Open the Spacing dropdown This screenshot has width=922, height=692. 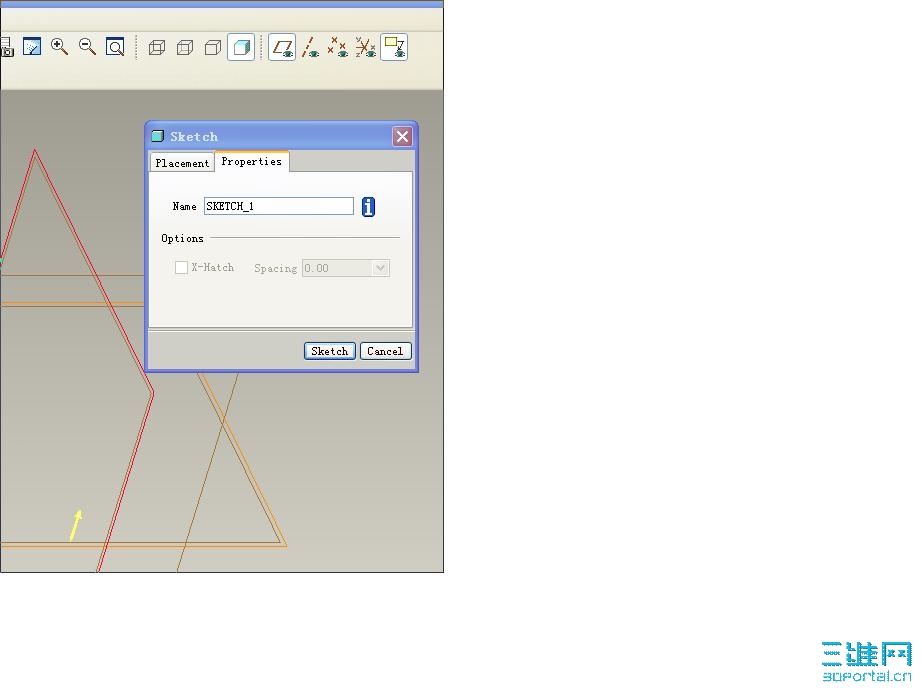(380, 268)
